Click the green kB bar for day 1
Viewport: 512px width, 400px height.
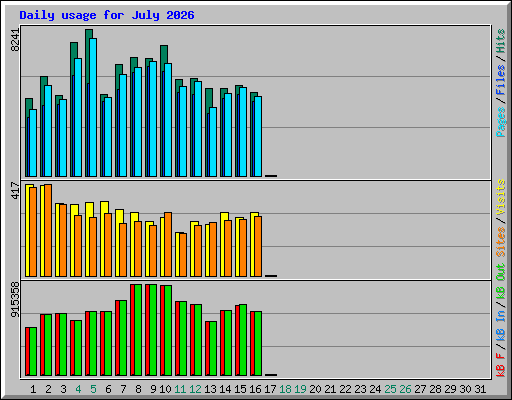(33, 351)
